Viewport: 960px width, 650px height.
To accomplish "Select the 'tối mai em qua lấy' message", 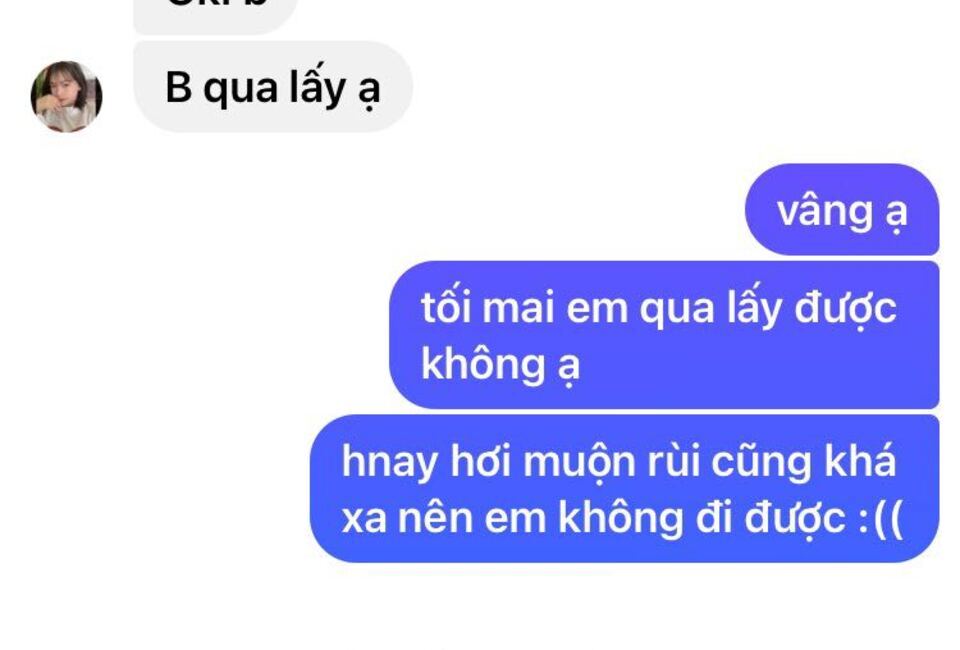I will (x=664, y=335).
